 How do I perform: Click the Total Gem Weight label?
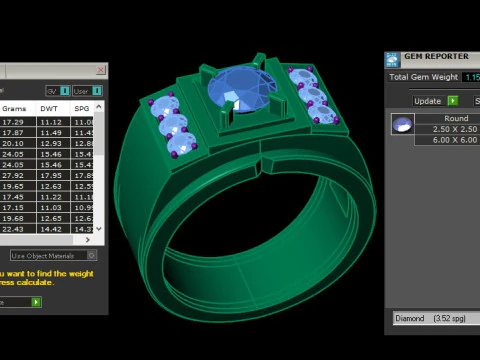423,77
